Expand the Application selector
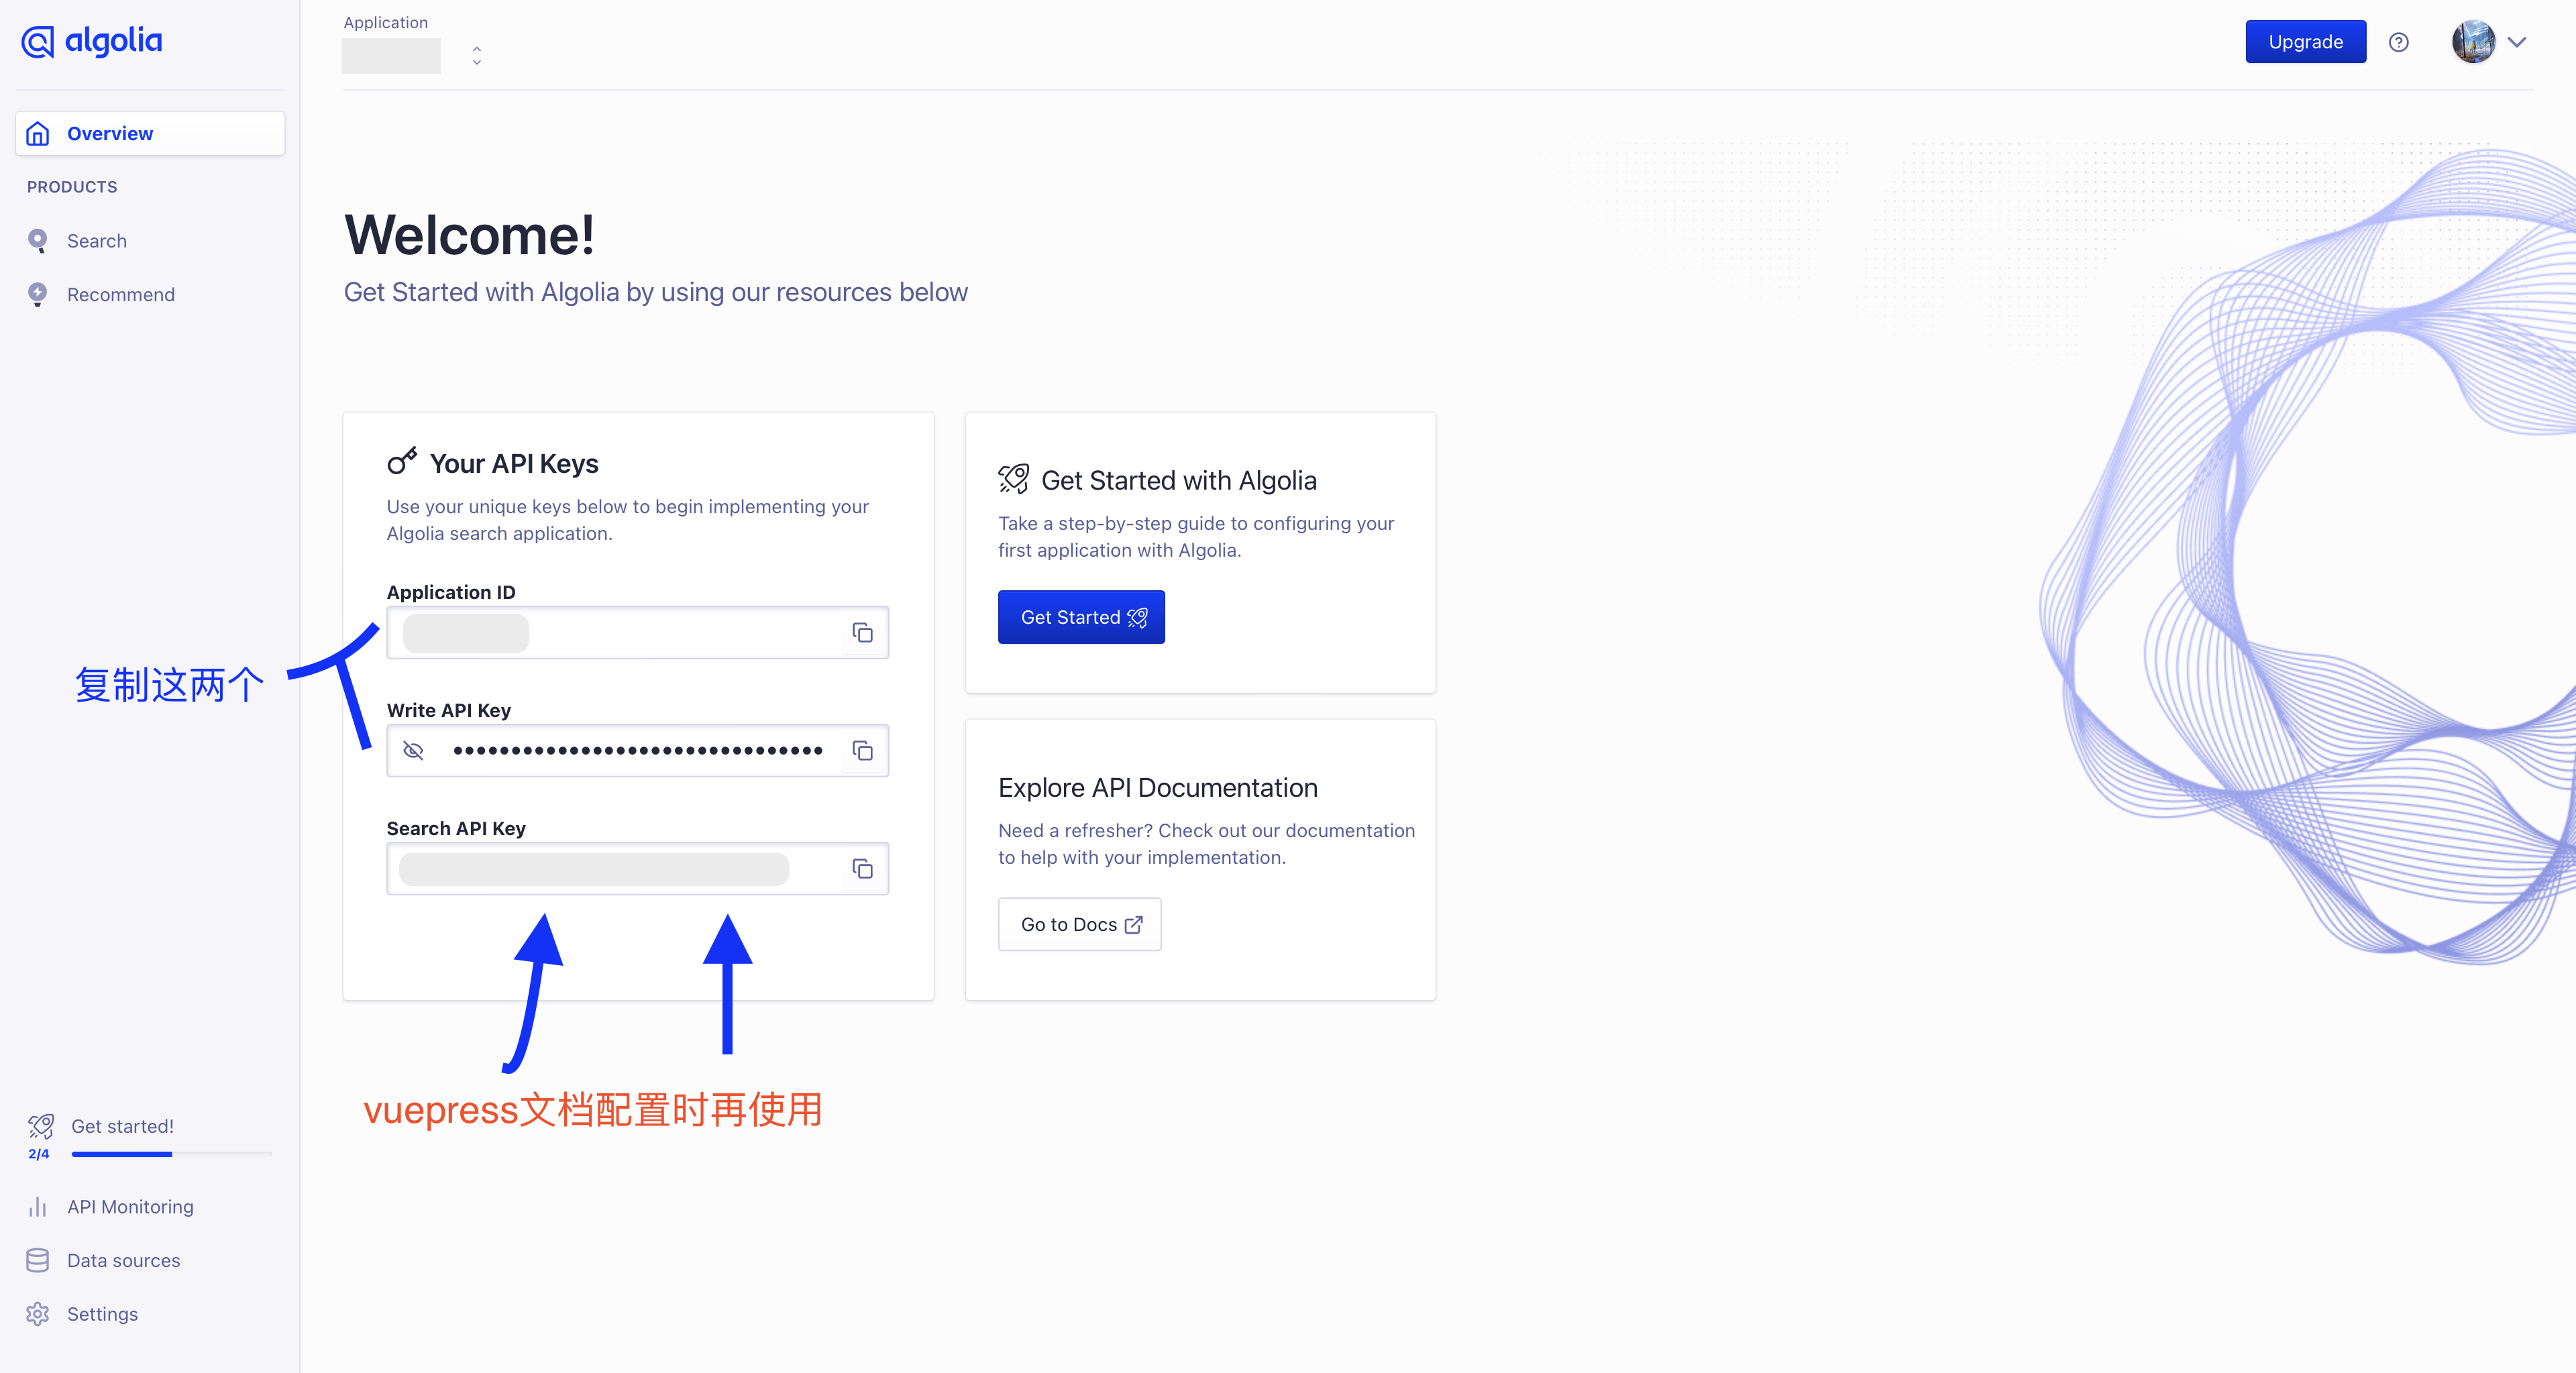The image size is (2576, 1373). tap(477, 54)
